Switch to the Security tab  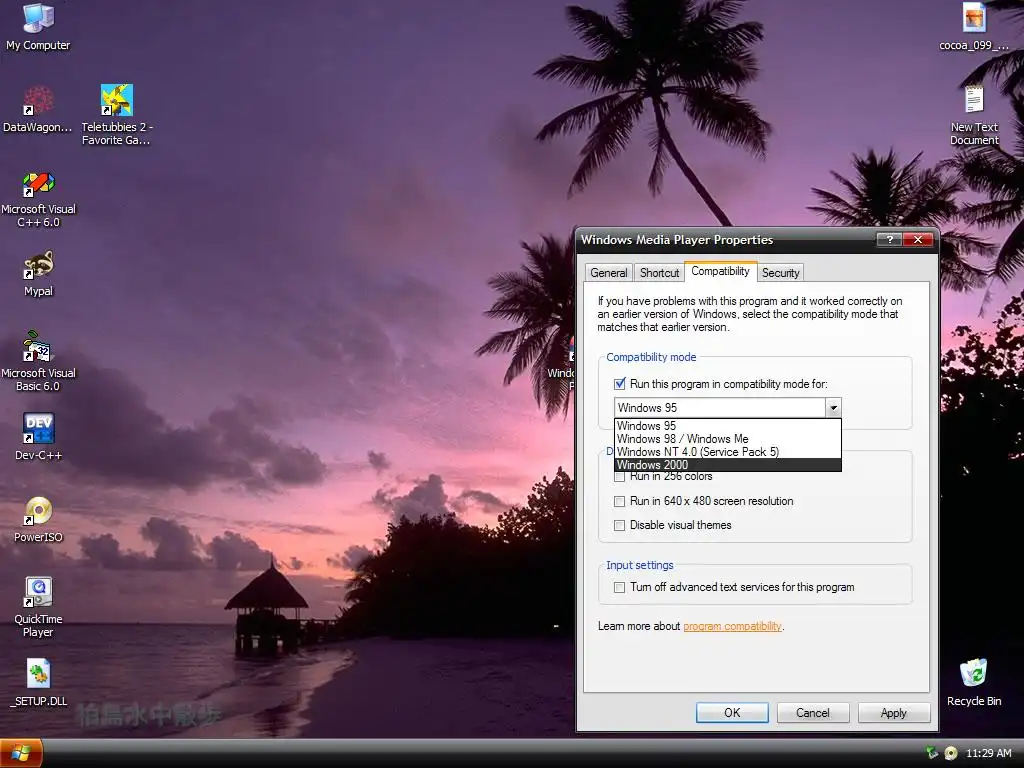(x=780, y=273)
